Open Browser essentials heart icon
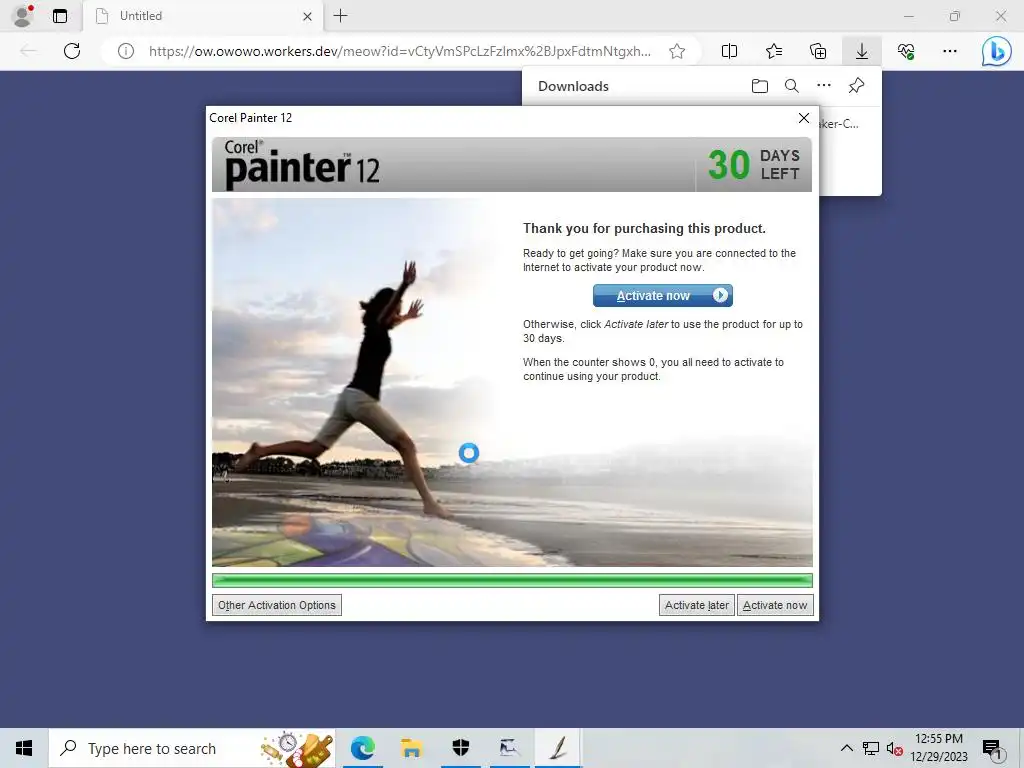1024x768 pixels. tap(906, 51)
